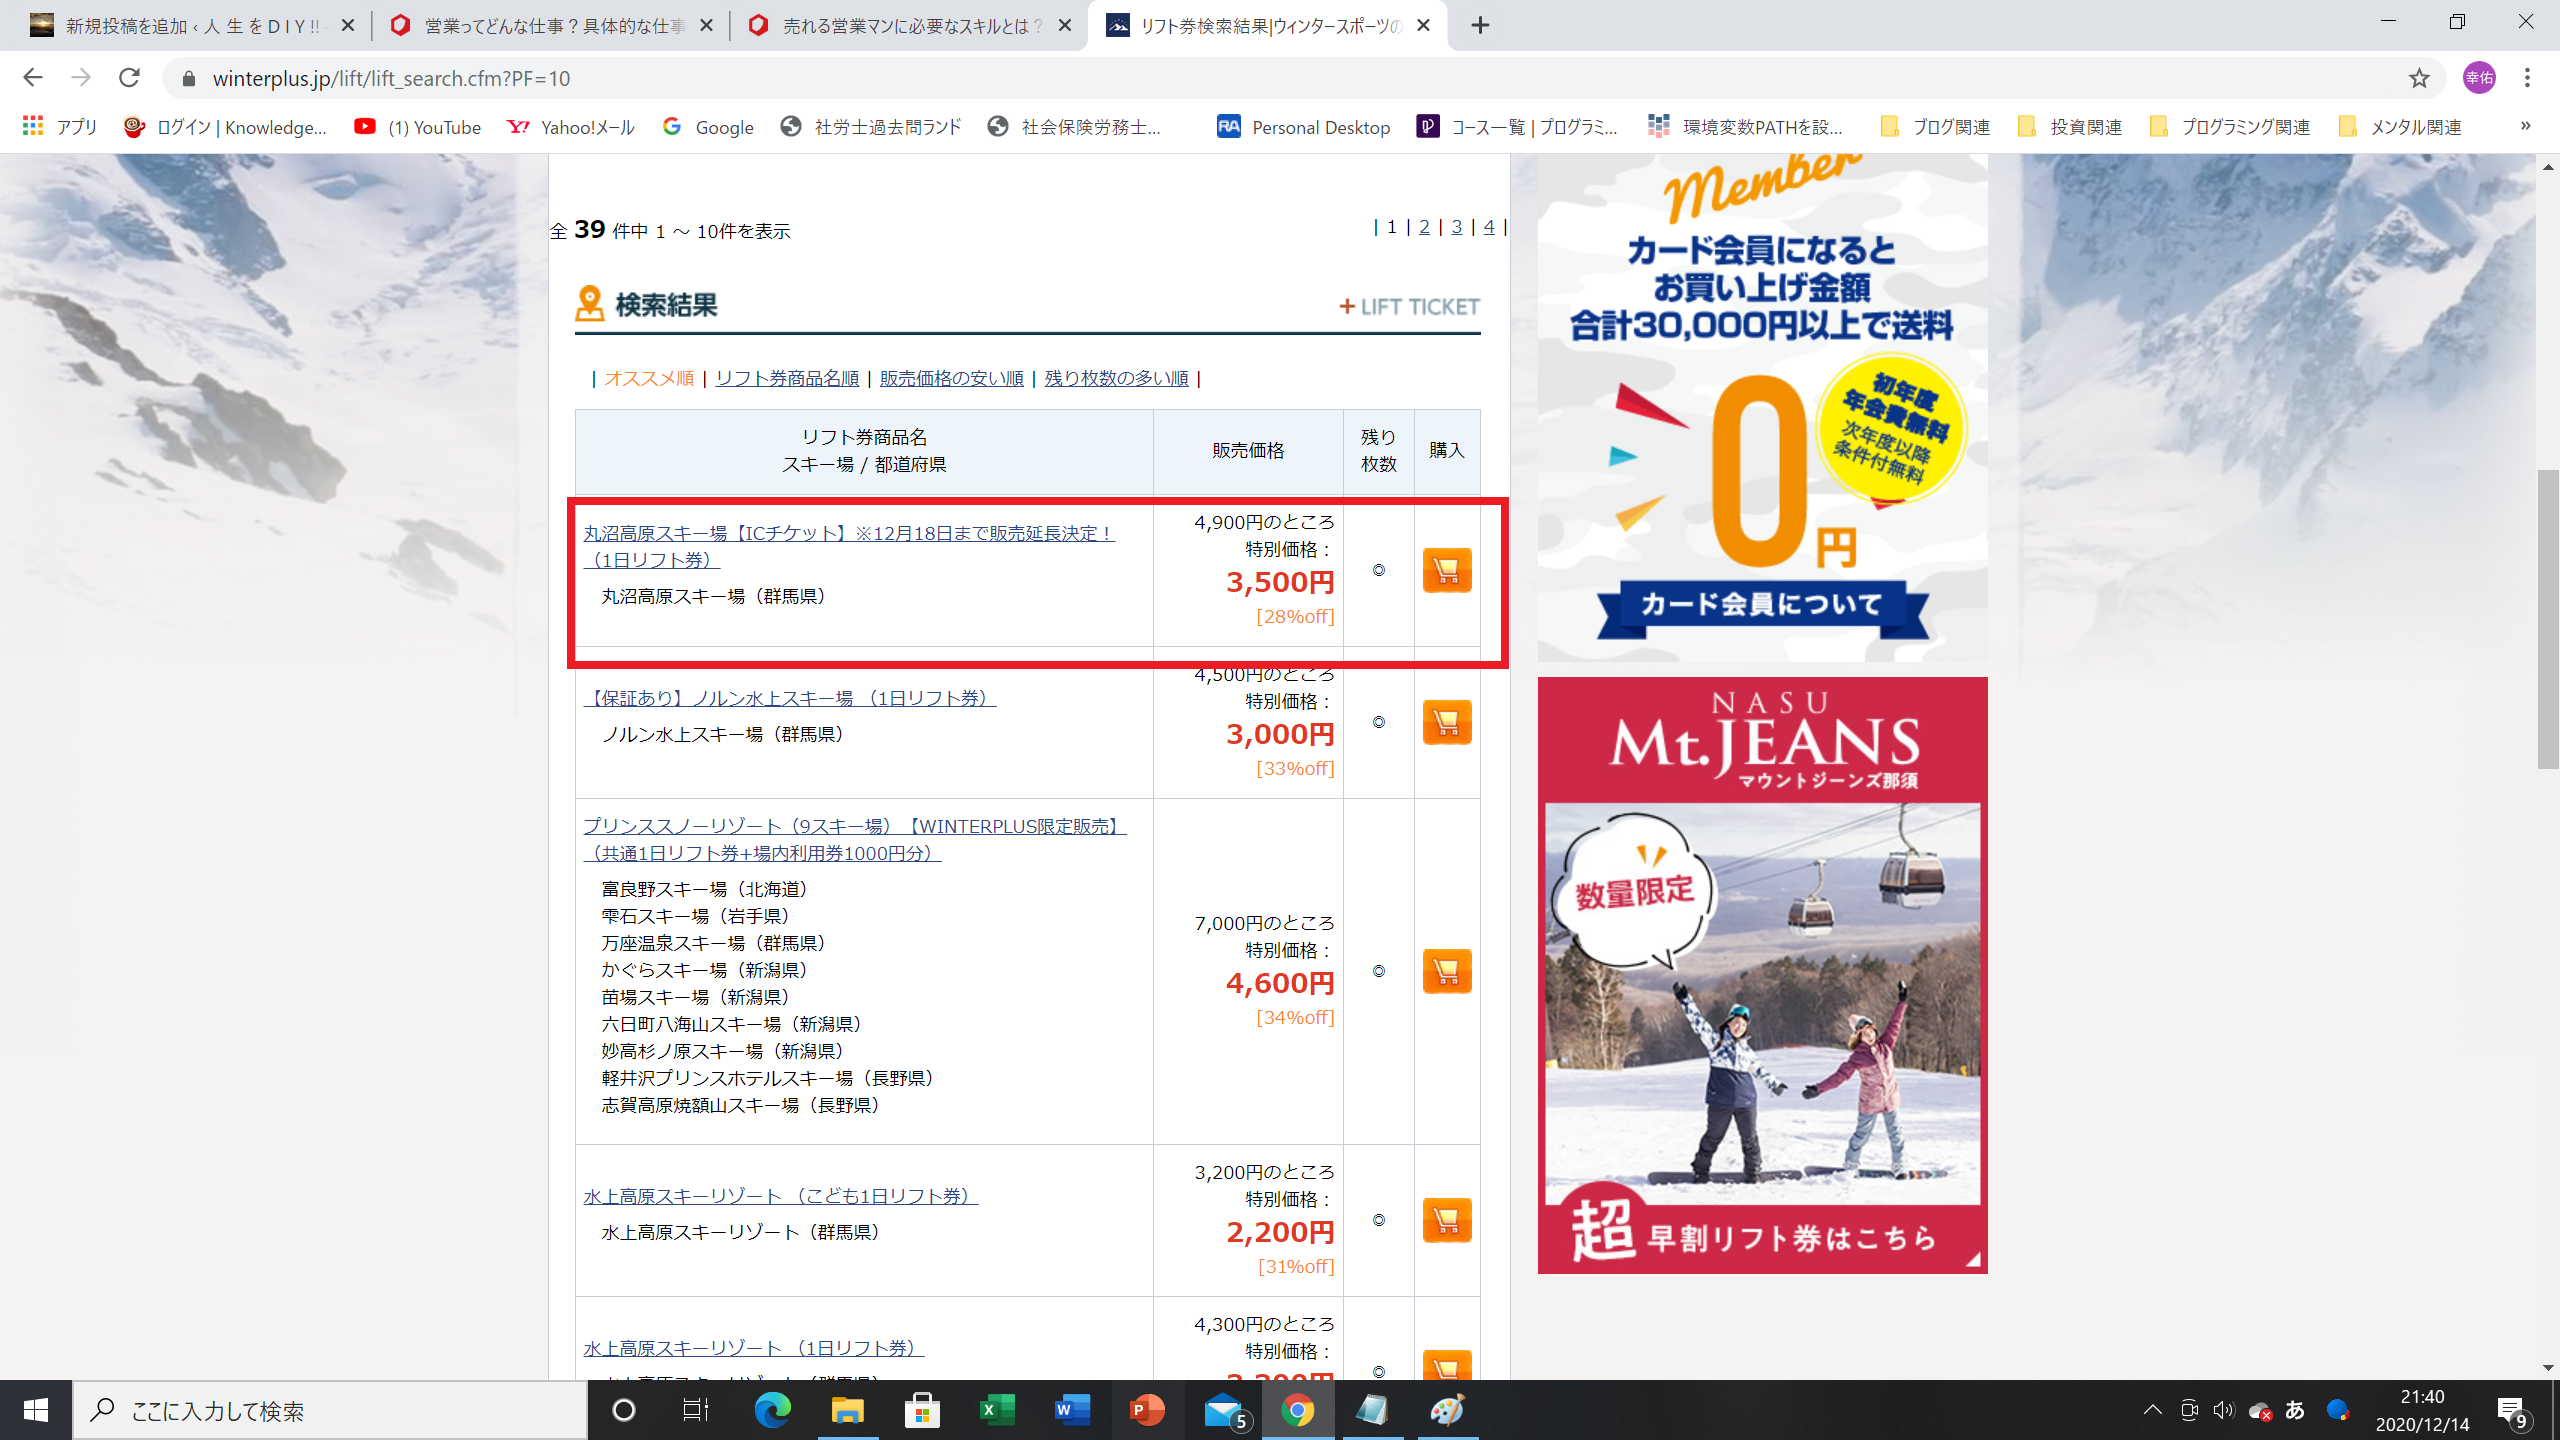Open the 丸沼高原スキー場 ICチケット link
The width and height of the screenshot is (2560, 1440).
(848, 534)
